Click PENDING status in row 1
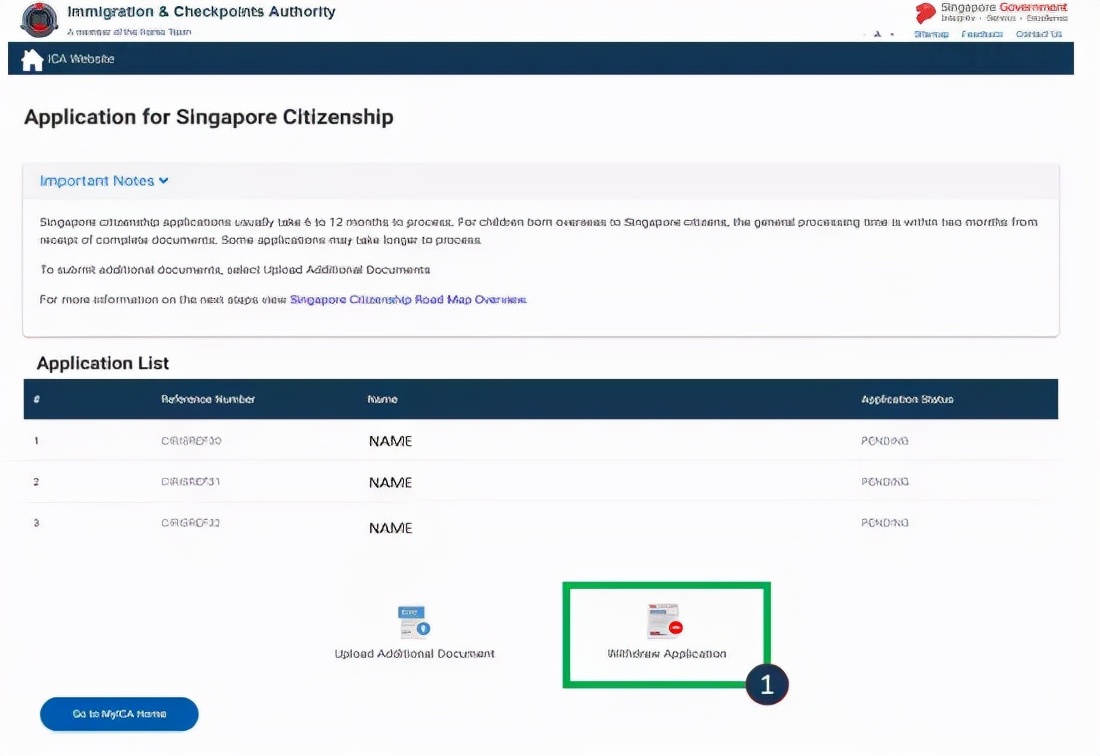 885,441
